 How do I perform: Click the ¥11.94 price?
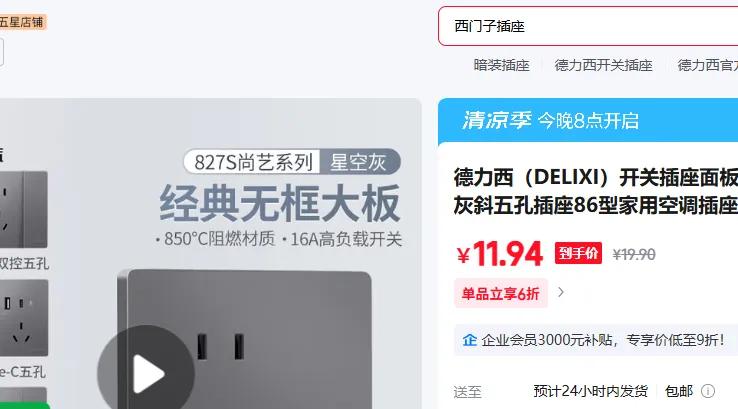pyautogui.click(x=499, y=254)
